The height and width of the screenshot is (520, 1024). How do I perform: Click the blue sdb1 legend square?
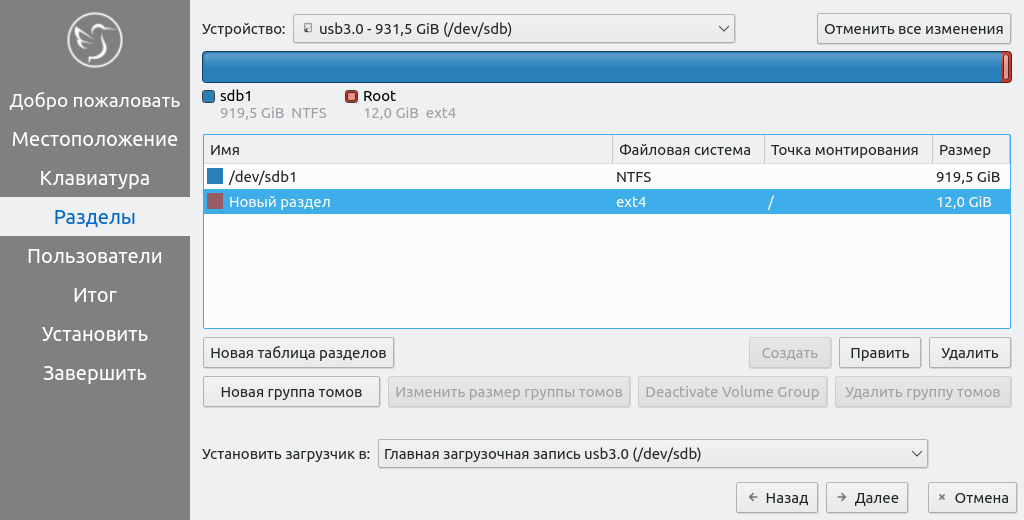pyautogui.click(x=208, y=97)
